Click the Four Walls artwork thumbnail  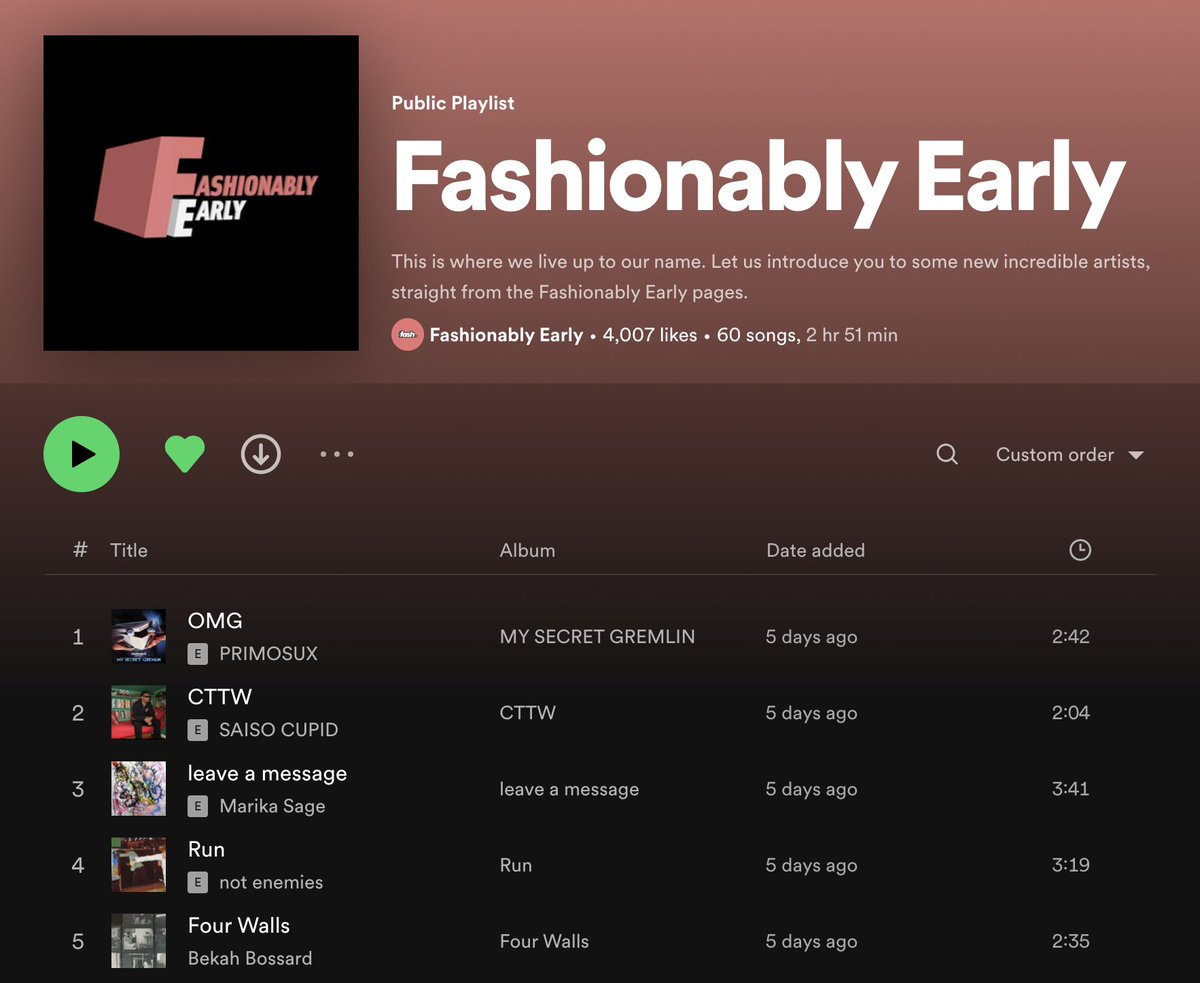138,941
